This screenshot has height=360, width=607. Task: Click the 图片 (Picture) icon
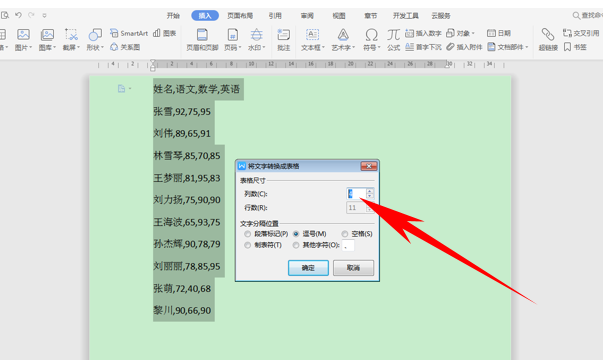click(23, 35)
